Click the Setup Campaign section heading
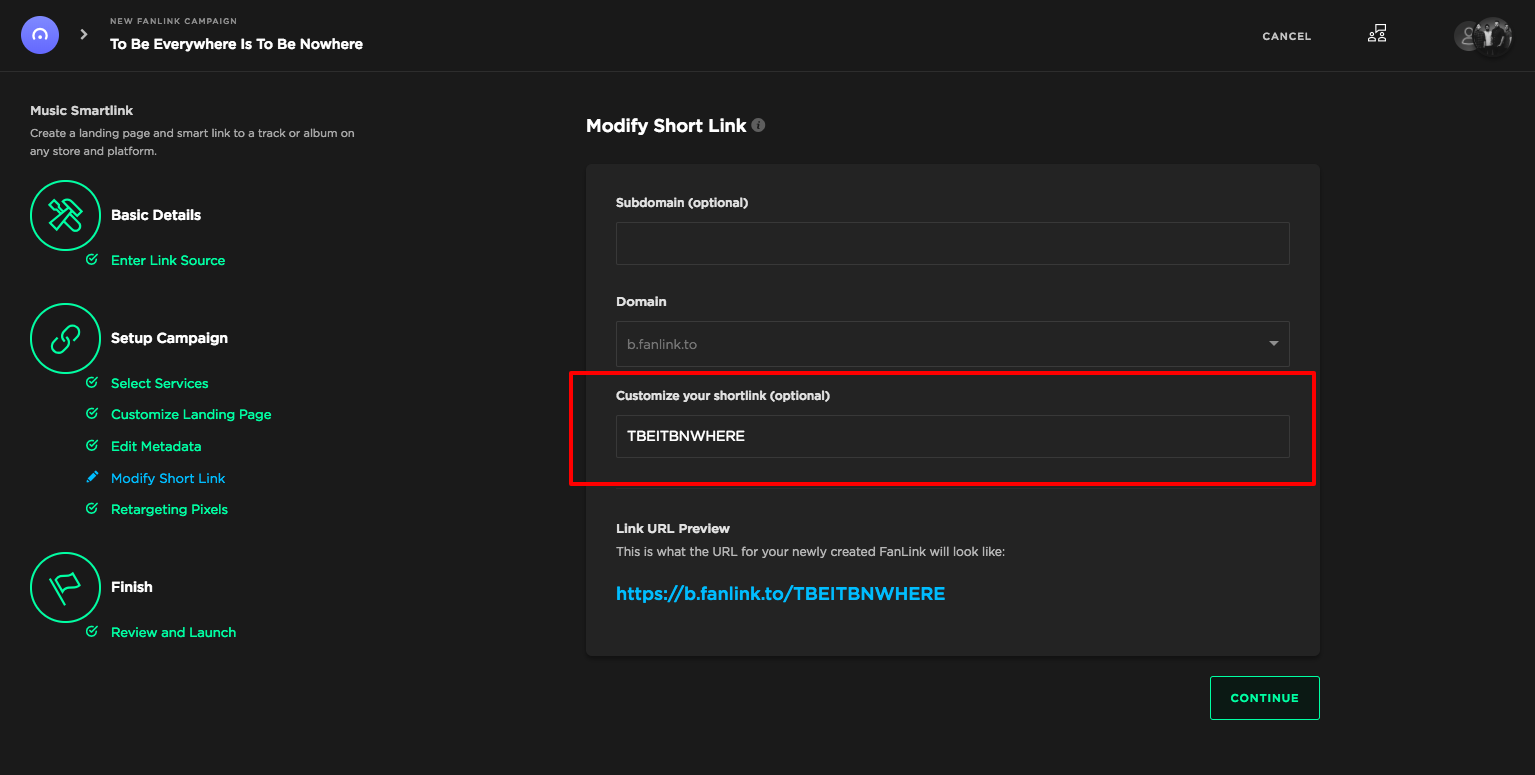 pos(169,338)
